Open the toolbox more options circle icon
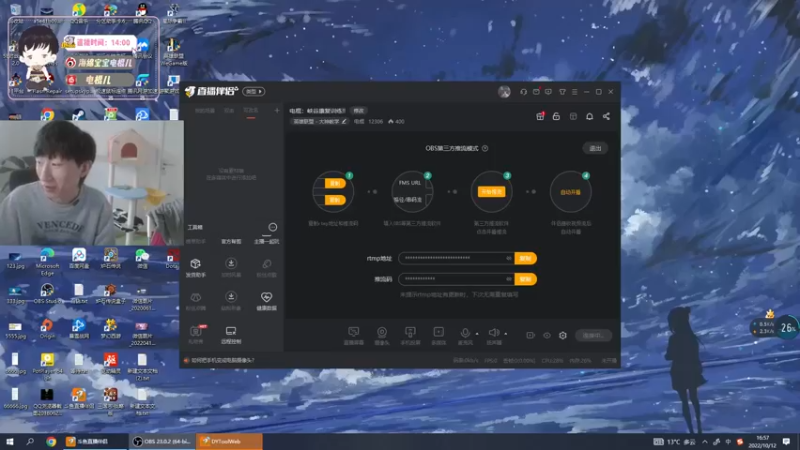800x450 pixels. coord(272,227)
